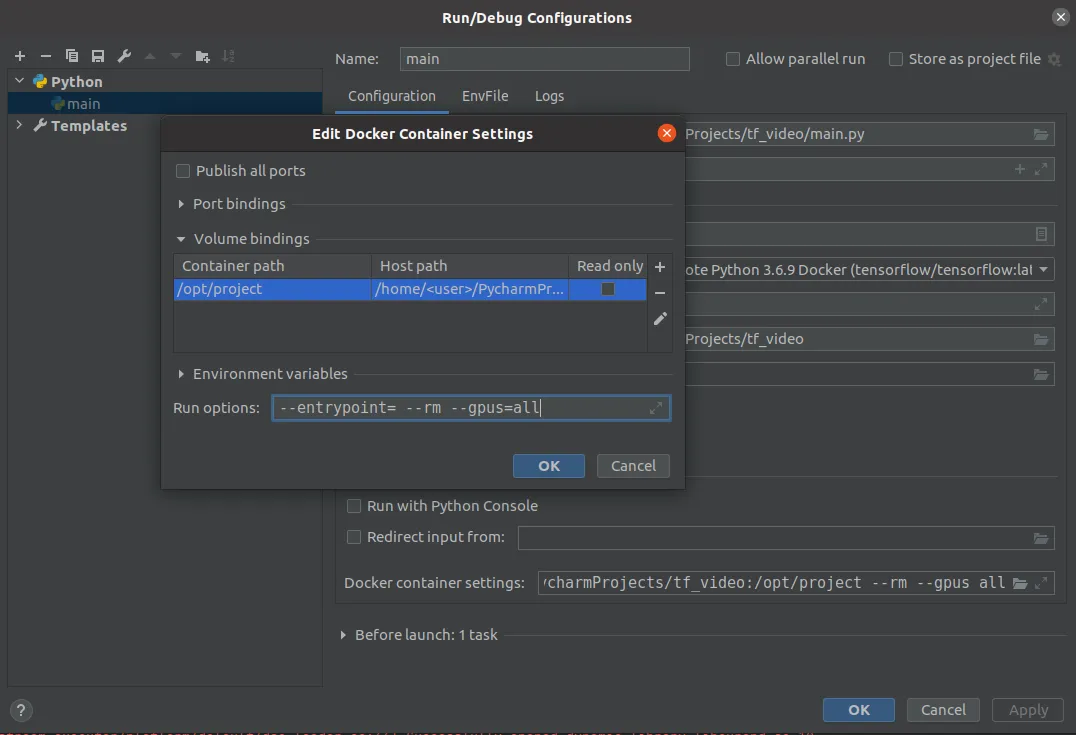Confirm Docker container settings with OK
The width and height of the screenshot is (1076, 735).
click(549, 466)
